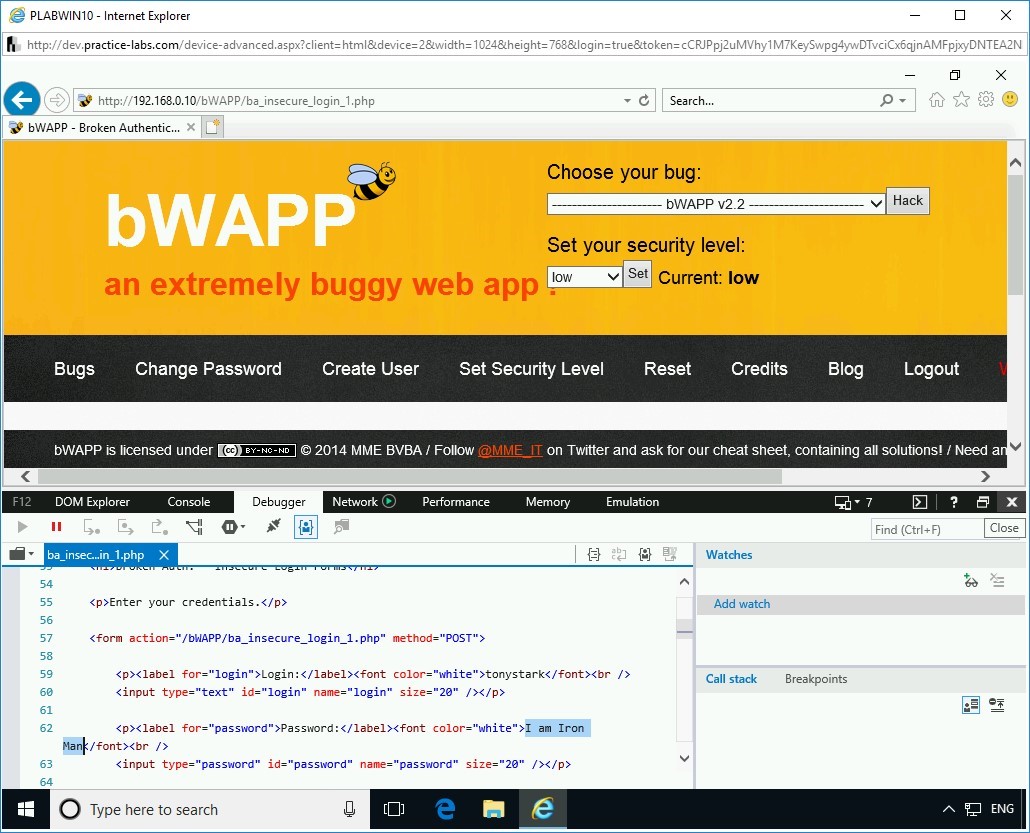Open Internet Explorer favorites star icon
Image resolution: width=1030 pixels, height=833 pixels.
tap(960, 100)
